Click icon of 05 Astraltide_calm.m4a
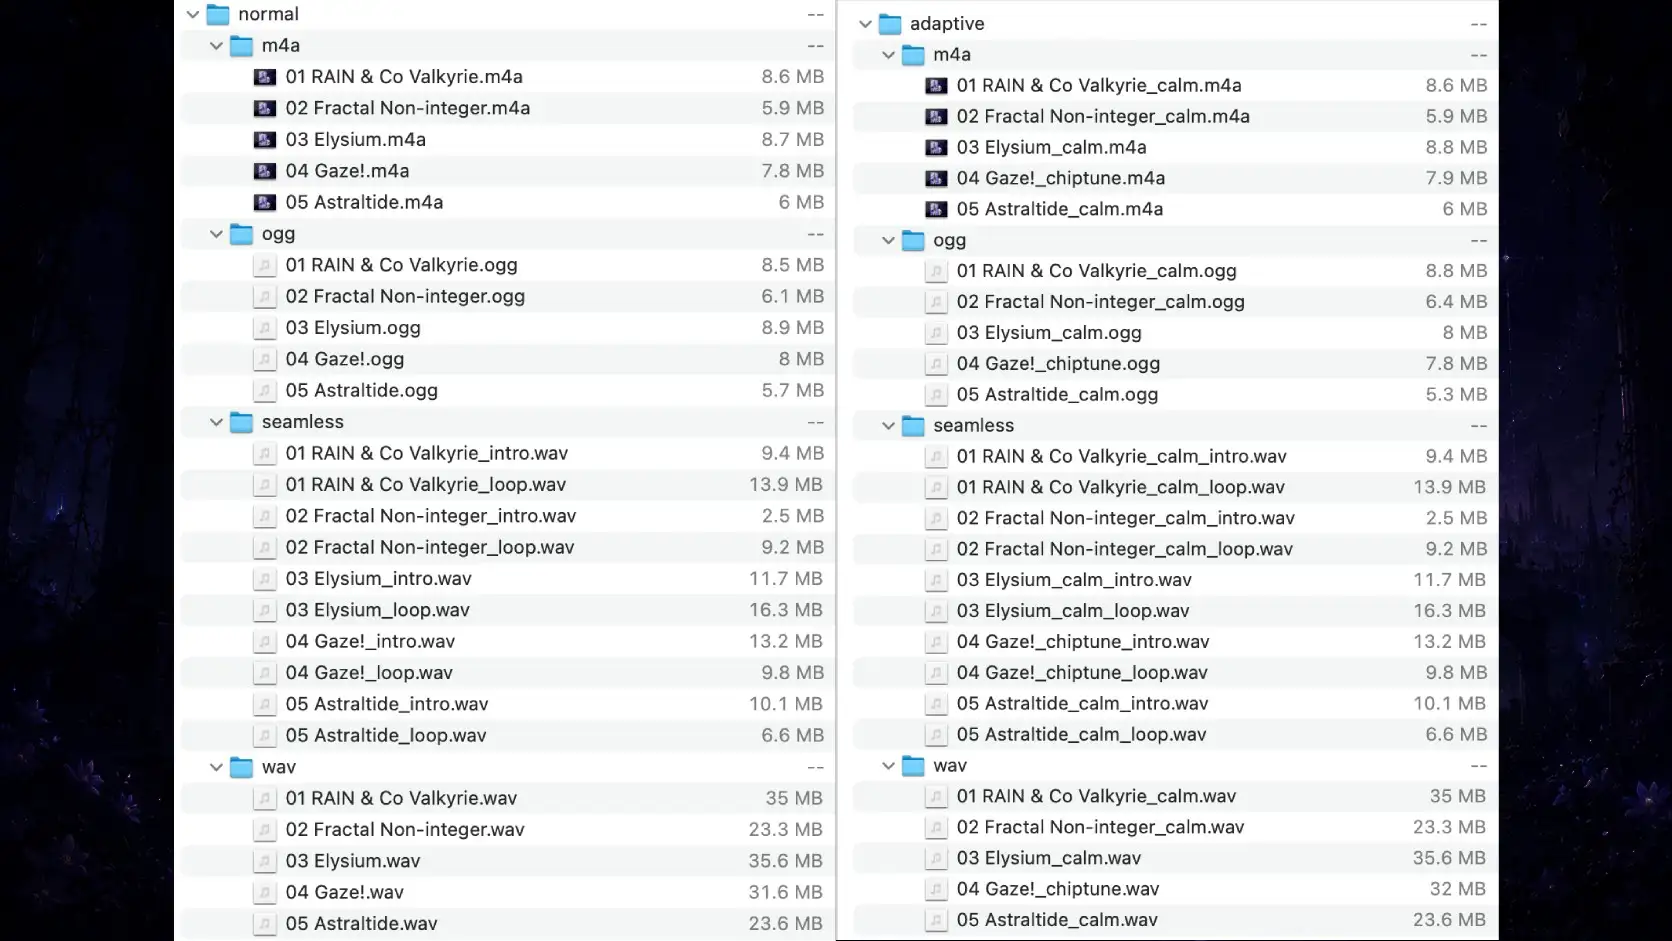The width and height of the screenshot is (1672, 941). tap(936, 210)
